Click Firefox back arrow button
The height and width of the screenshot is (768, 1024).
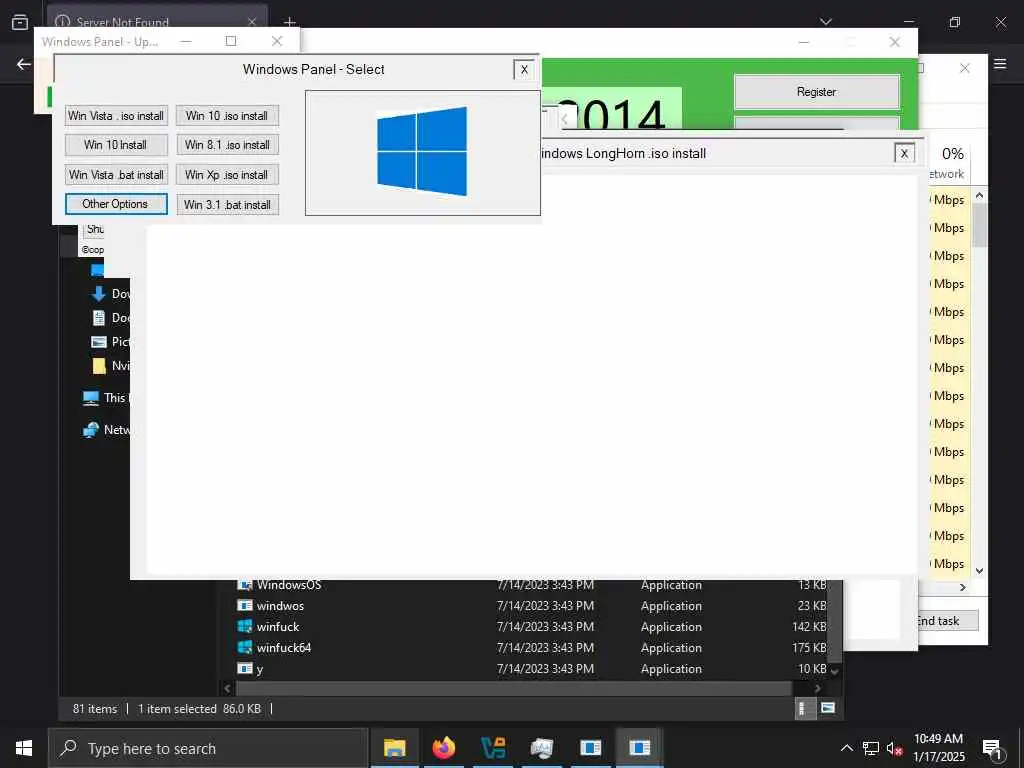[24, 64]
